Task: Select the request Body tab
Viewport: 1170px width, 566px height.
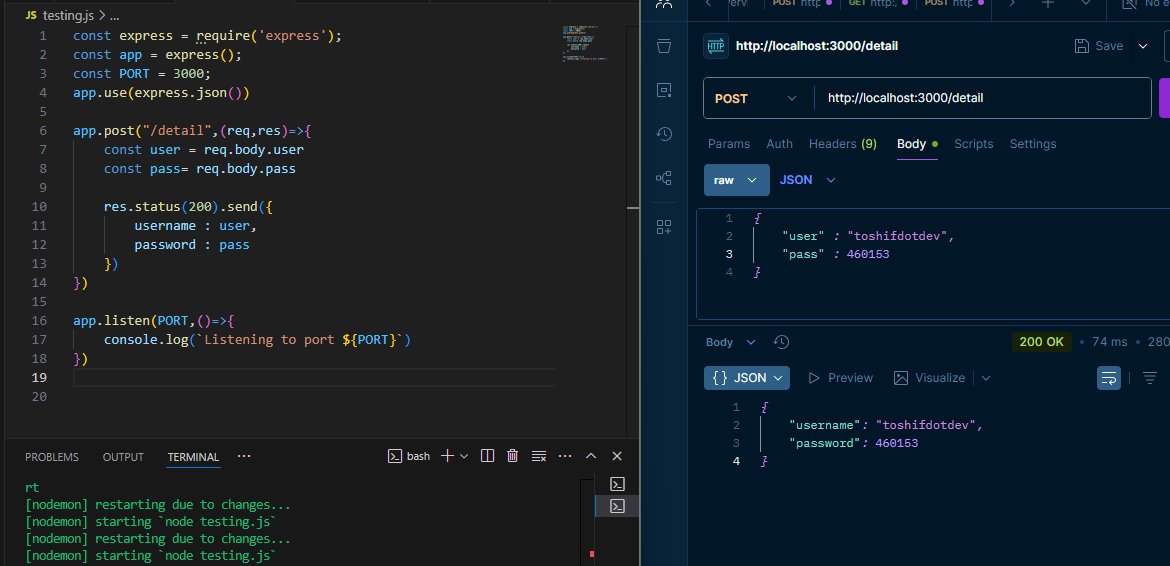Action: [917, 144]
